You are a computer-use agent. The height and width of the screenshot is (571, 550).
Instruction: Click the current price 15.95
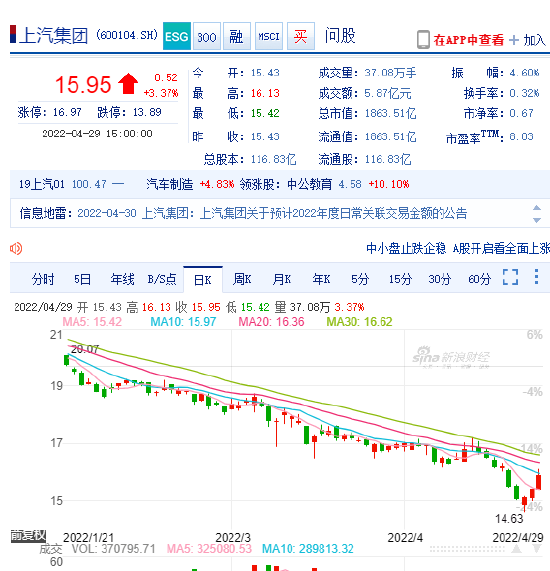(x=83, y=85)
